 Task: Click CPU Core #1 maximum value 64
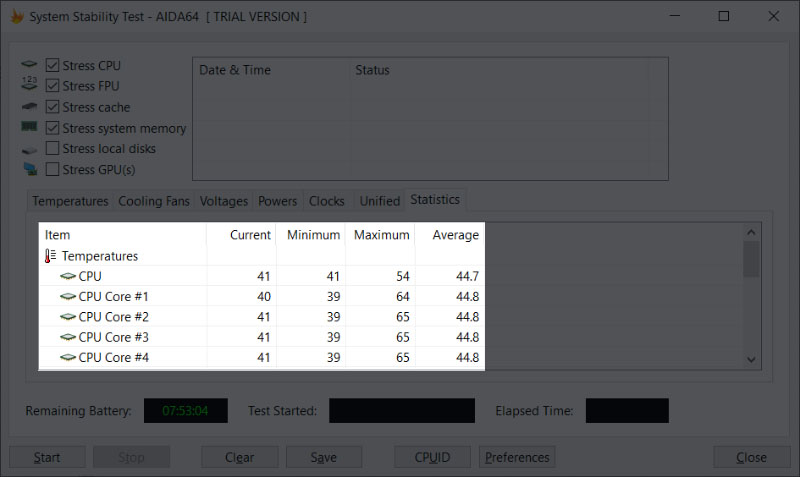(403, 296)
